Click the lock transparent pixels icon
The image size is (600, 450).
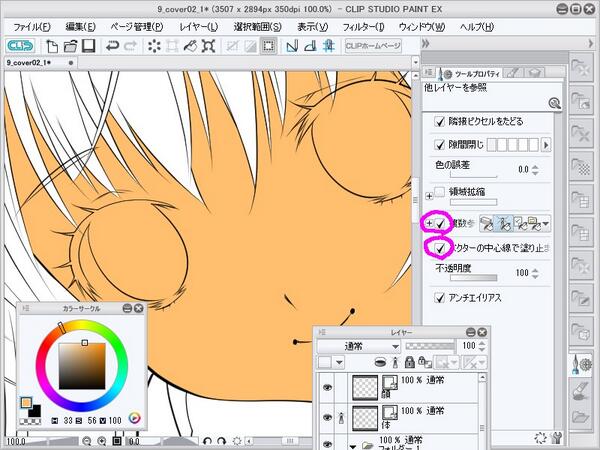(x=424, y=362)
